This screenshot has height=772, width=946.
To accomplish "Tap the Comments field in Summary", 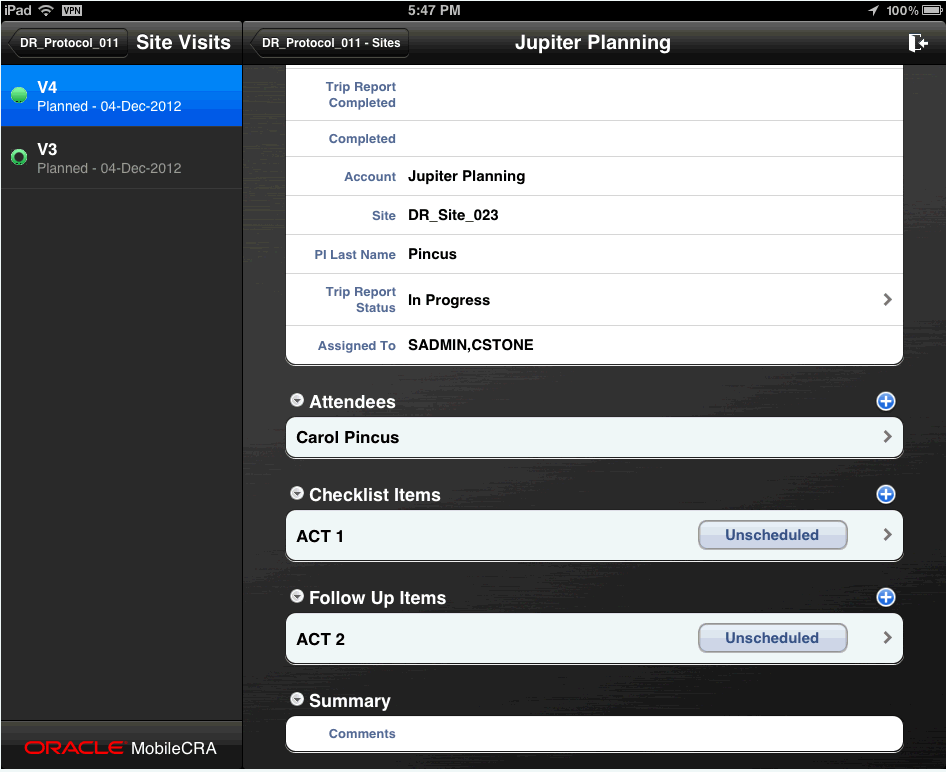I will (594, 733).
